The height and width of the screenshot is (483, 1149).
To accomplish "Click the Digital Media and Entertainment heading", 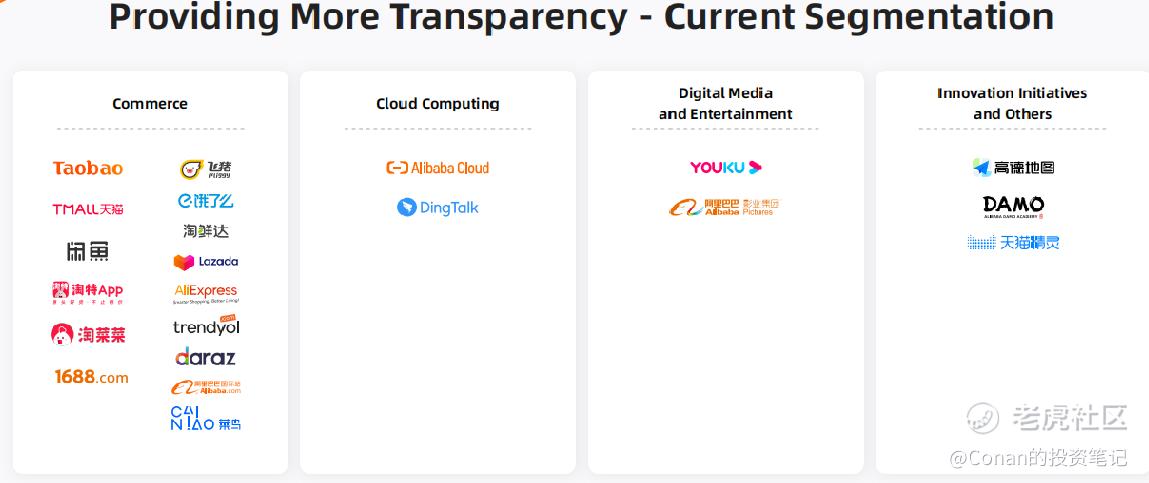I will [x=725, y=103].
